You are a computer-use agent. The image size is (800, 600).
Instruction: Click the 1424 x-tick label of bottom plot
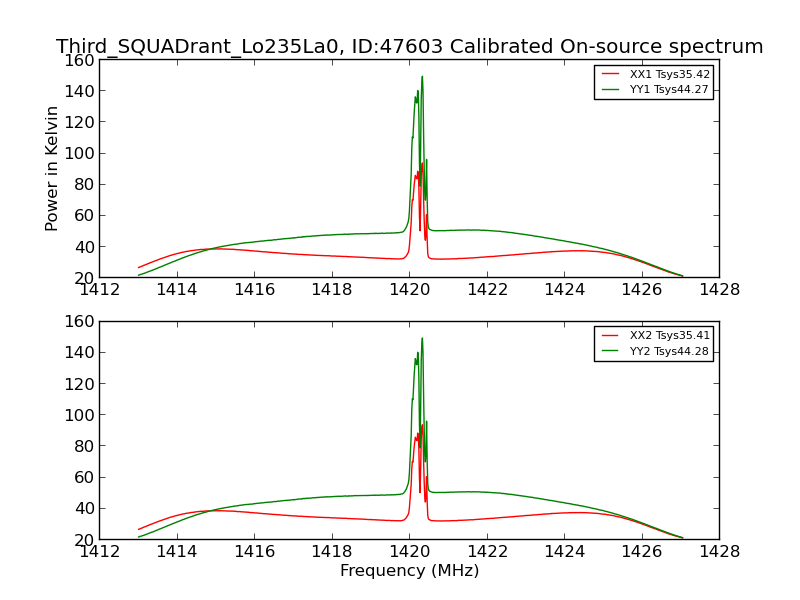565,552
